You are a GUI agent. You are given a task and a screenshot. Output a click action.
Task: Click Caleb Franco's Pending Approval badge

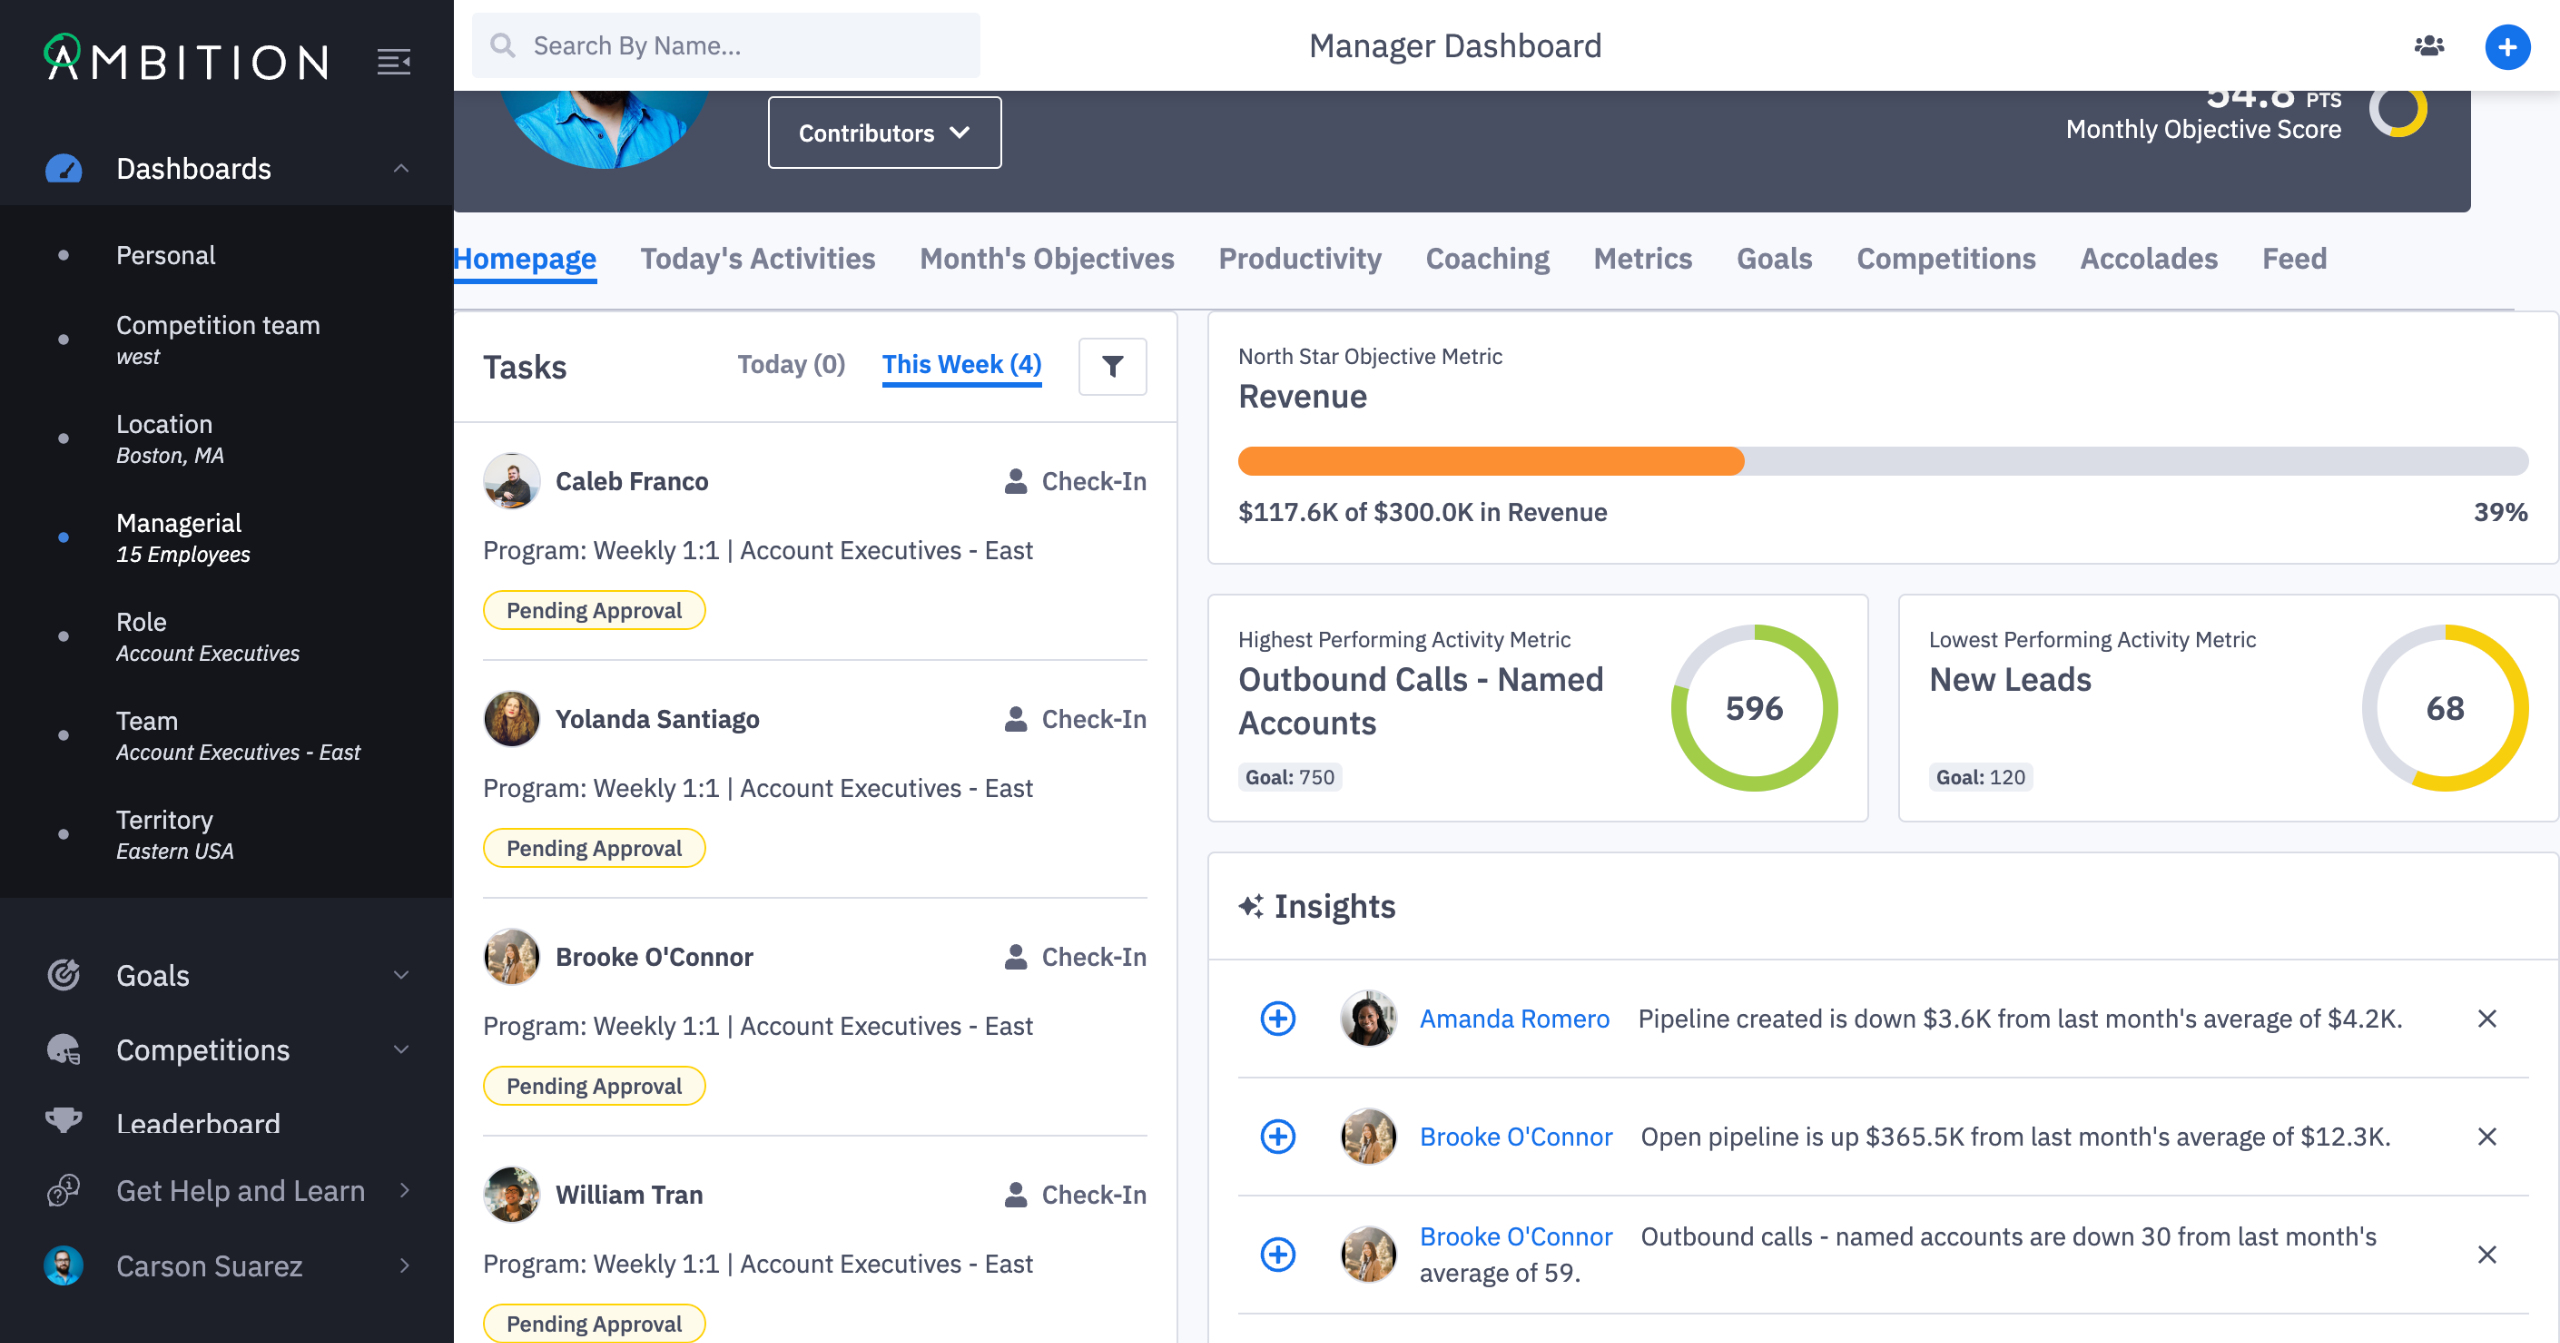pyautogui.click(x=594, y=610)
